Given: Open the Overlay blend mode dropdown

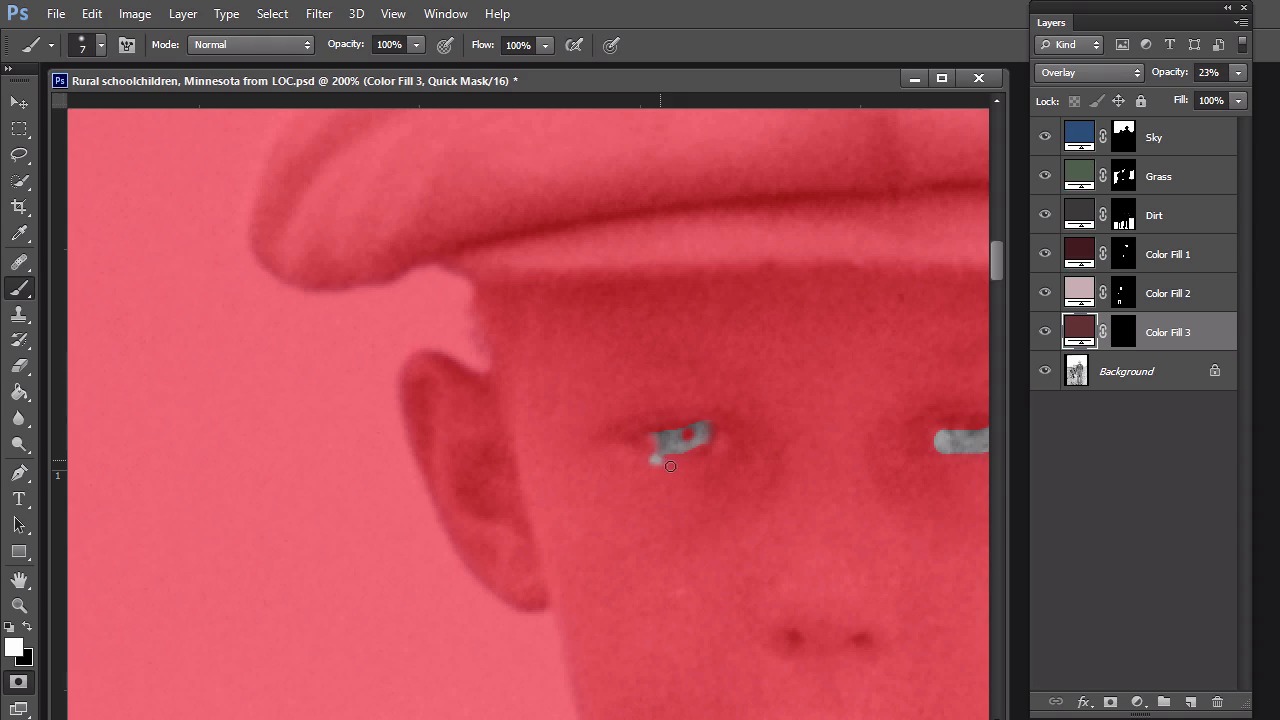Looking at the screenshot, I should pos(1089,73).
